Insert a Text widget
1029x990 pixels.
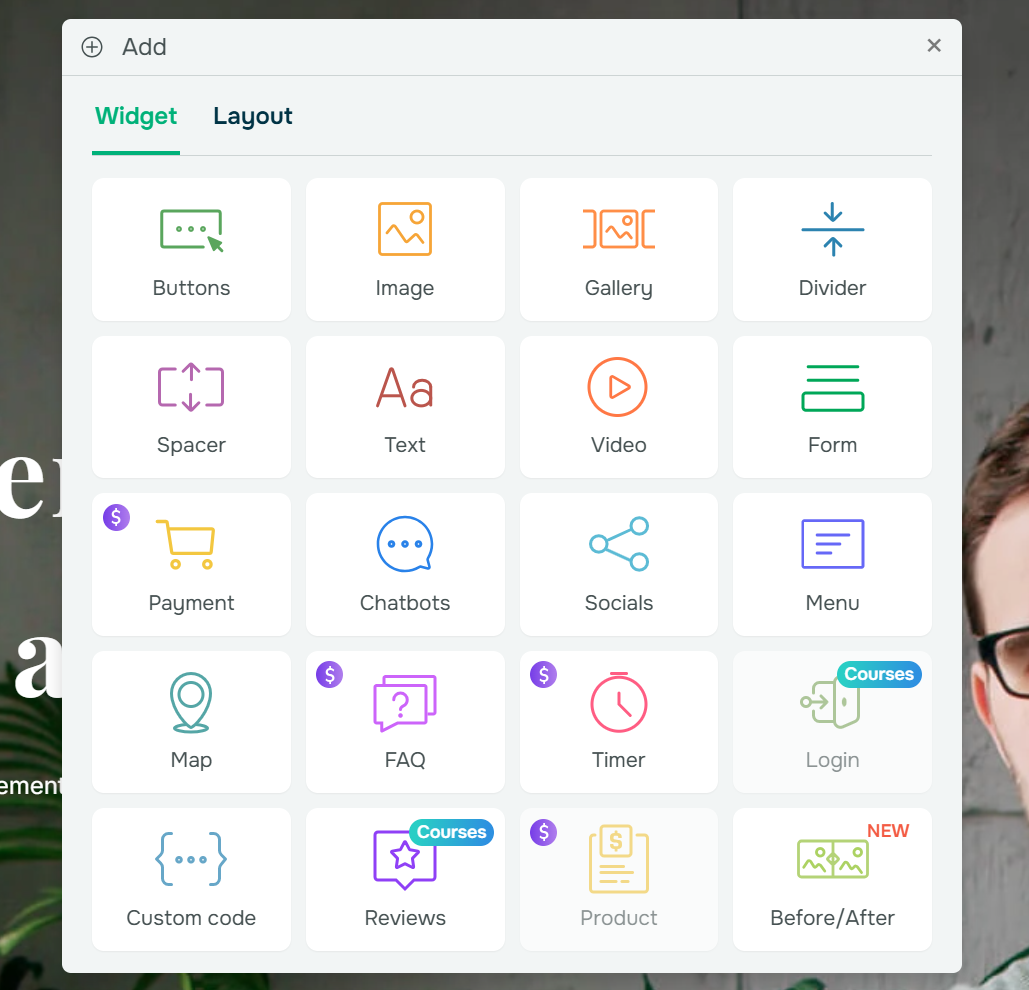(405, 407)
